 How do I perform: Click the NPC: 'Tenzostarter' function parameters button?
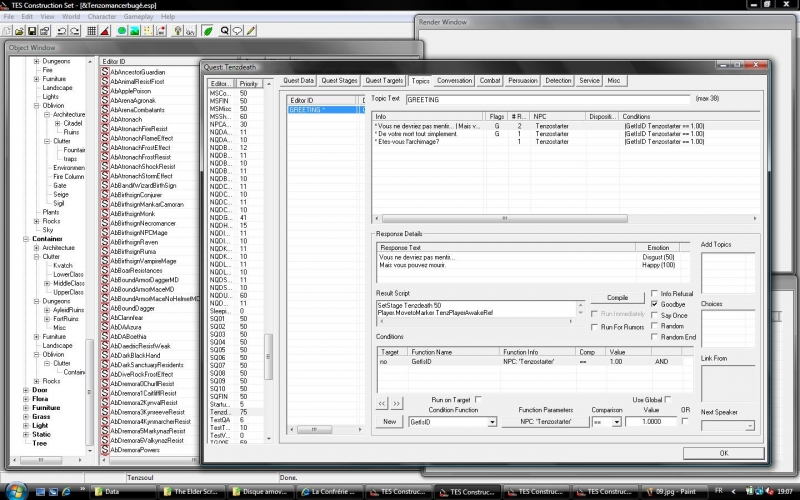(x=545, y=422)
